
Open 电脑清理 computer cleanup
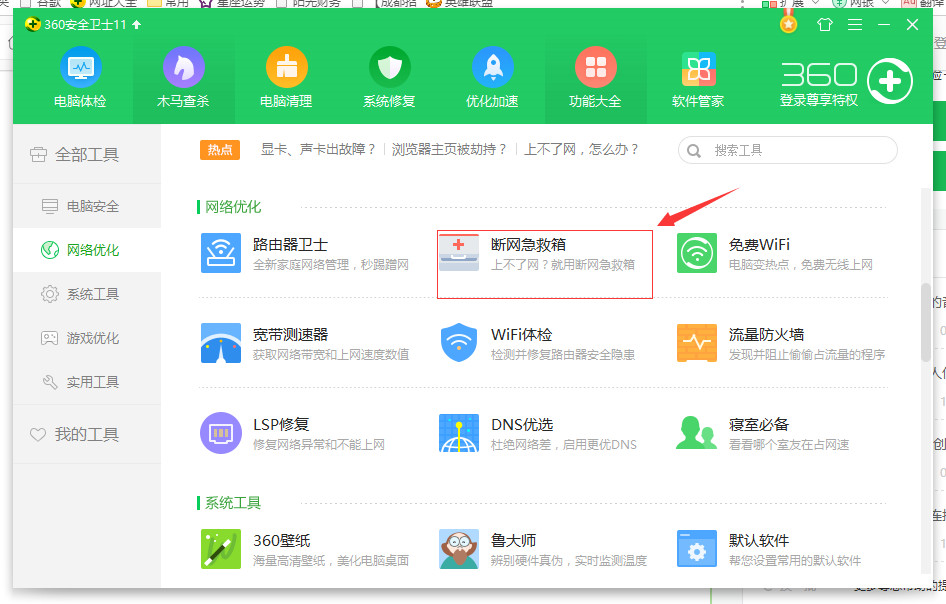click(x=286, y=75)
